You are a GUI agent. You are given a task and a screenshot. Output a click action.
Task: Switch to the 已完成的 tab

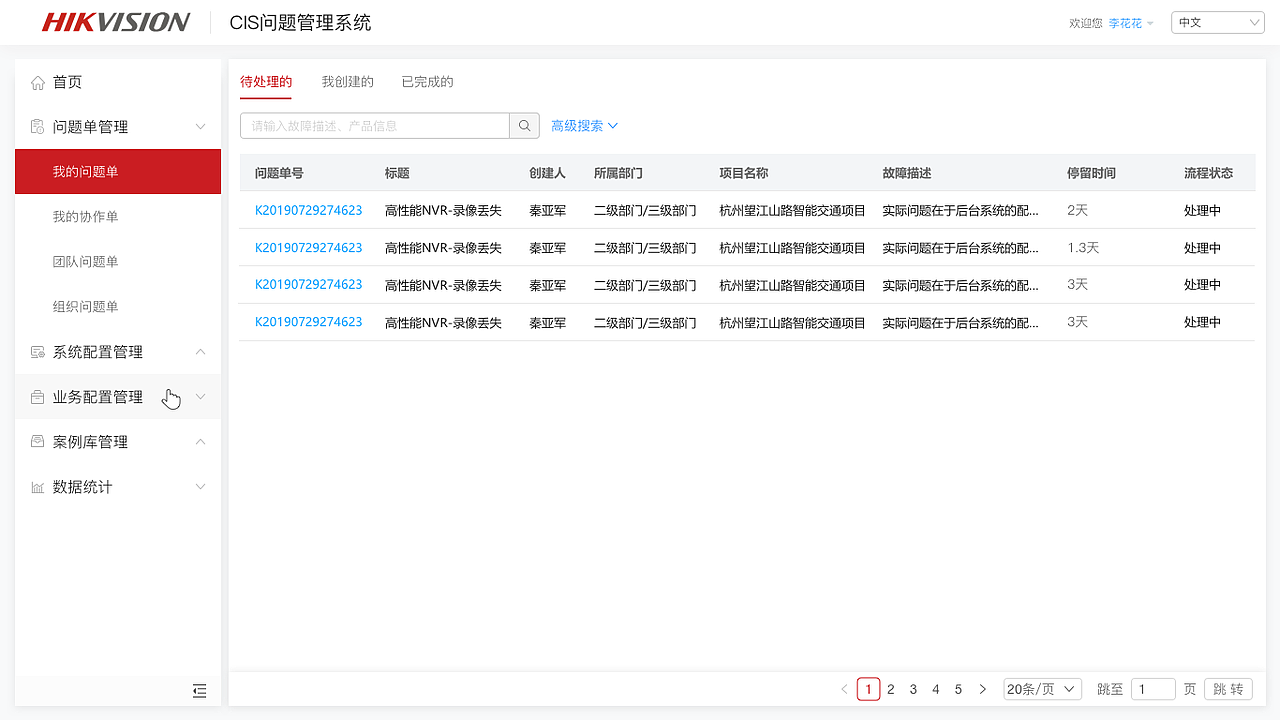tap(427, 82)
